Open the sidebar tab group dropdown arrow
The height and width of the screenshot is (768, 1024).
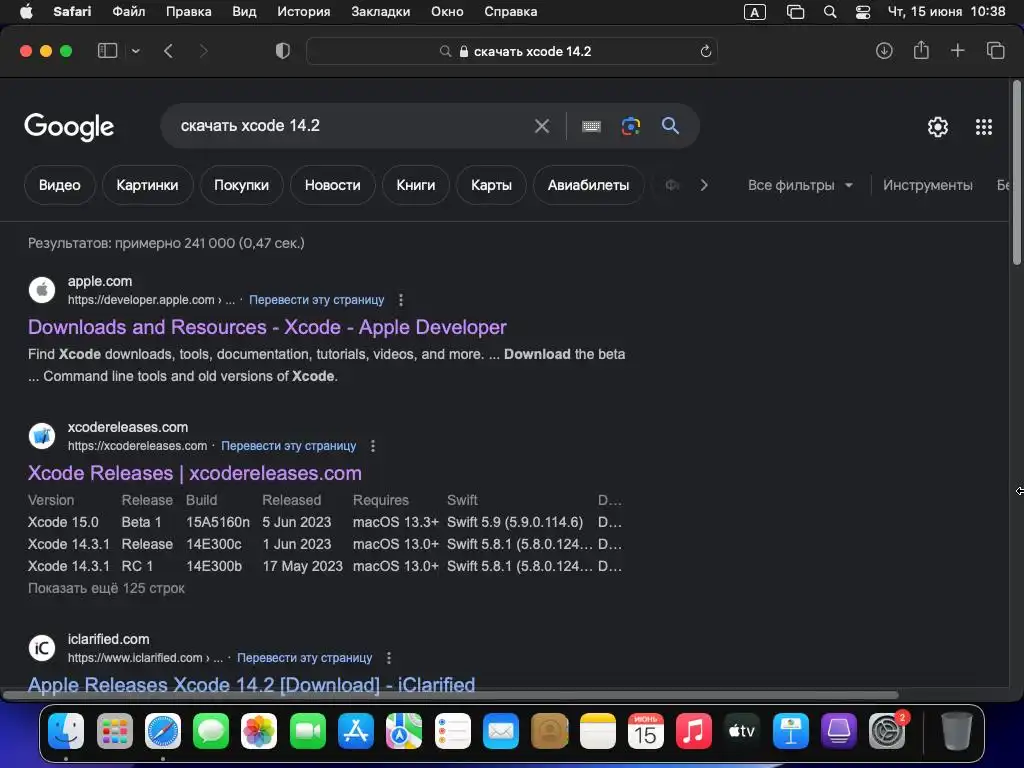pyautogui.click(x=135, y=51)
